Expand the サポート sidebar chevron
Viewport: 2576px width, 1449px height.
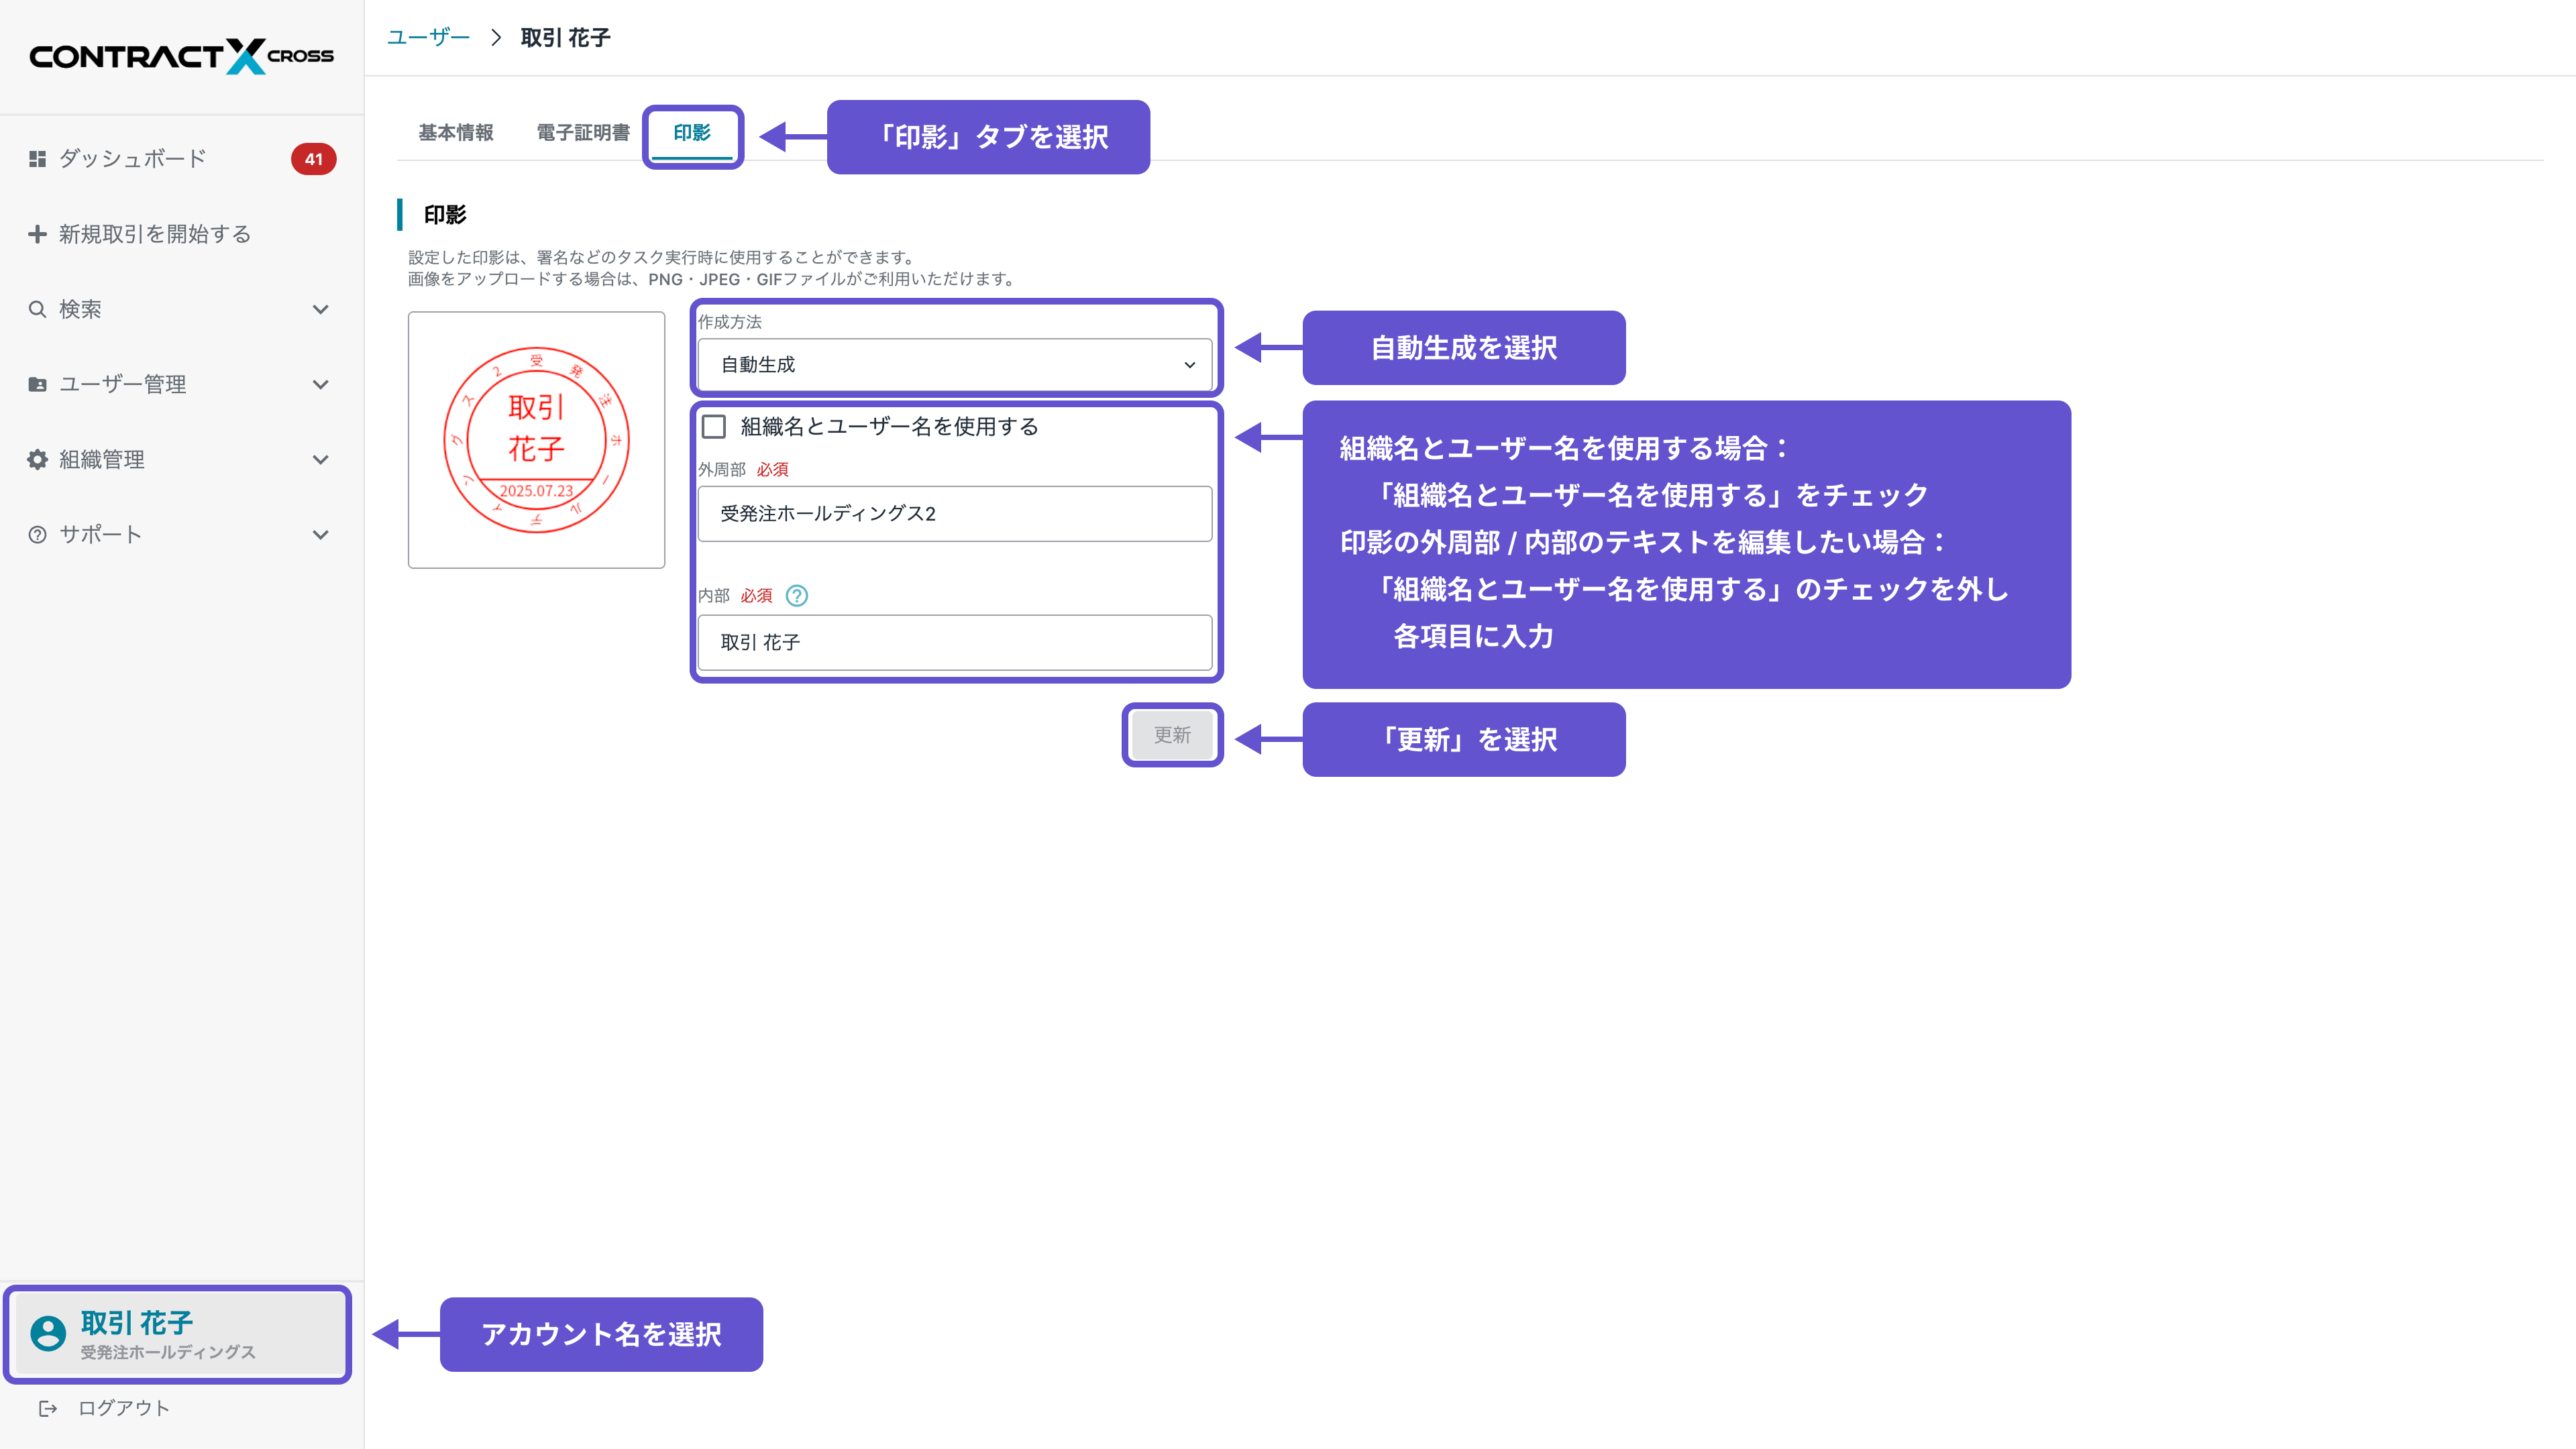(x=320, y=535)
